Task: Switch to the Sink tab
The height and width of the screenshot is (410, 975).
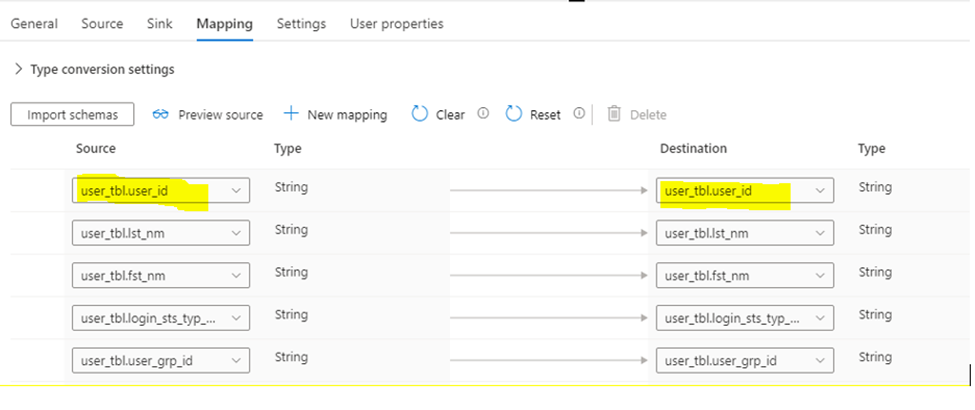Action: pyautogui.click(x=159, y=23)
